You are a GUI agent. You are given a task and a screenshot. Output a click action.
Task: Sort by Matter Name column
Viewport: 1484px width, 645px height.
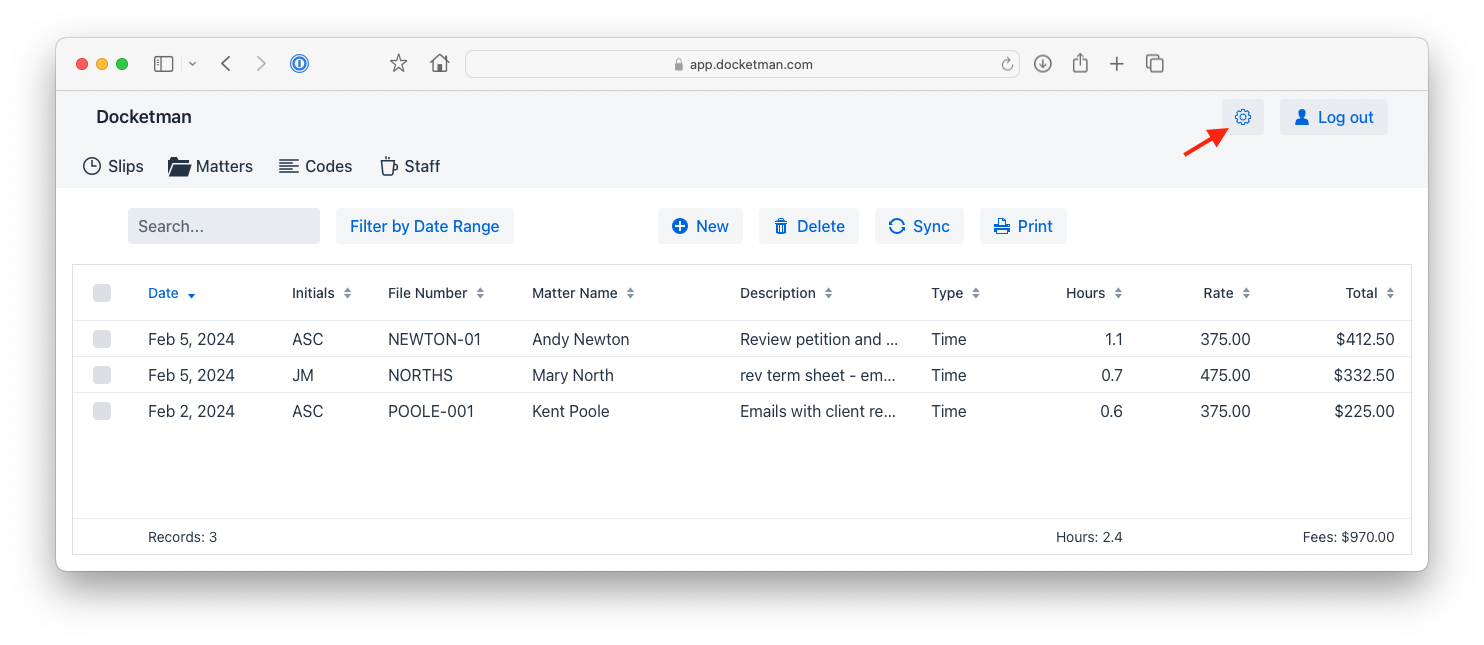[x=583, y=293]
